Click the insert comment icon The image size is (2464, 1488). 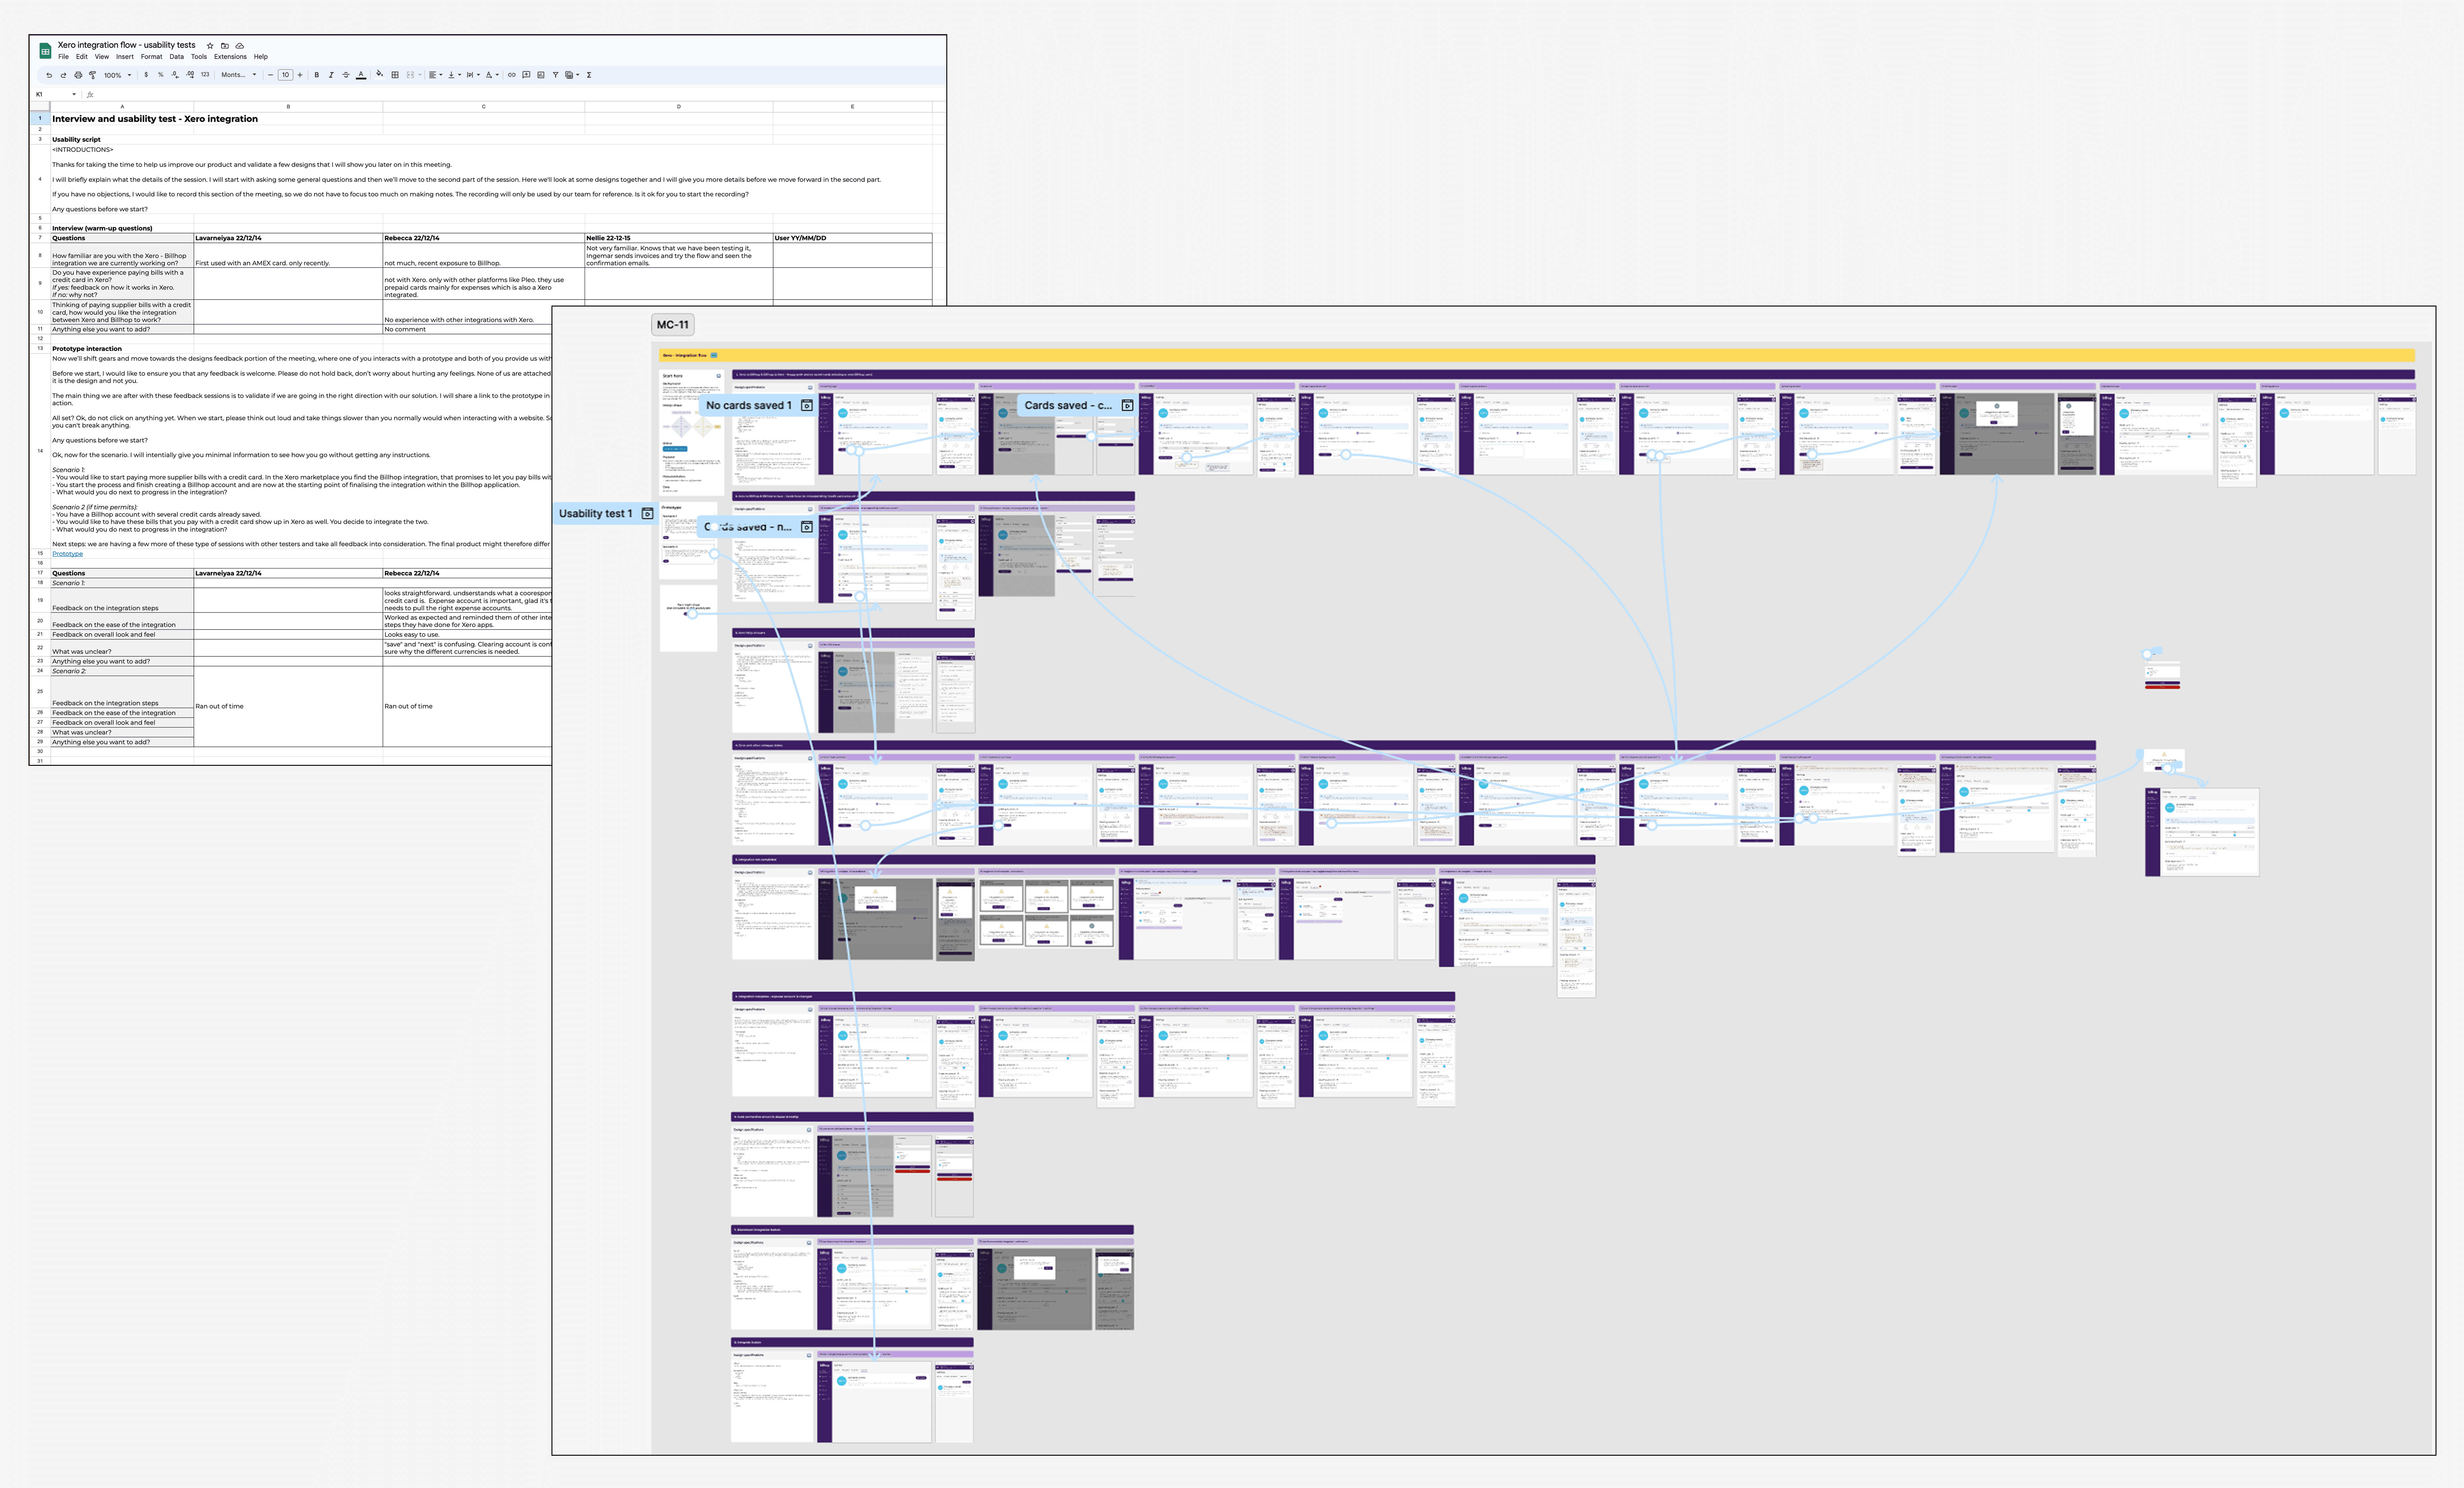tap(526, 75)
